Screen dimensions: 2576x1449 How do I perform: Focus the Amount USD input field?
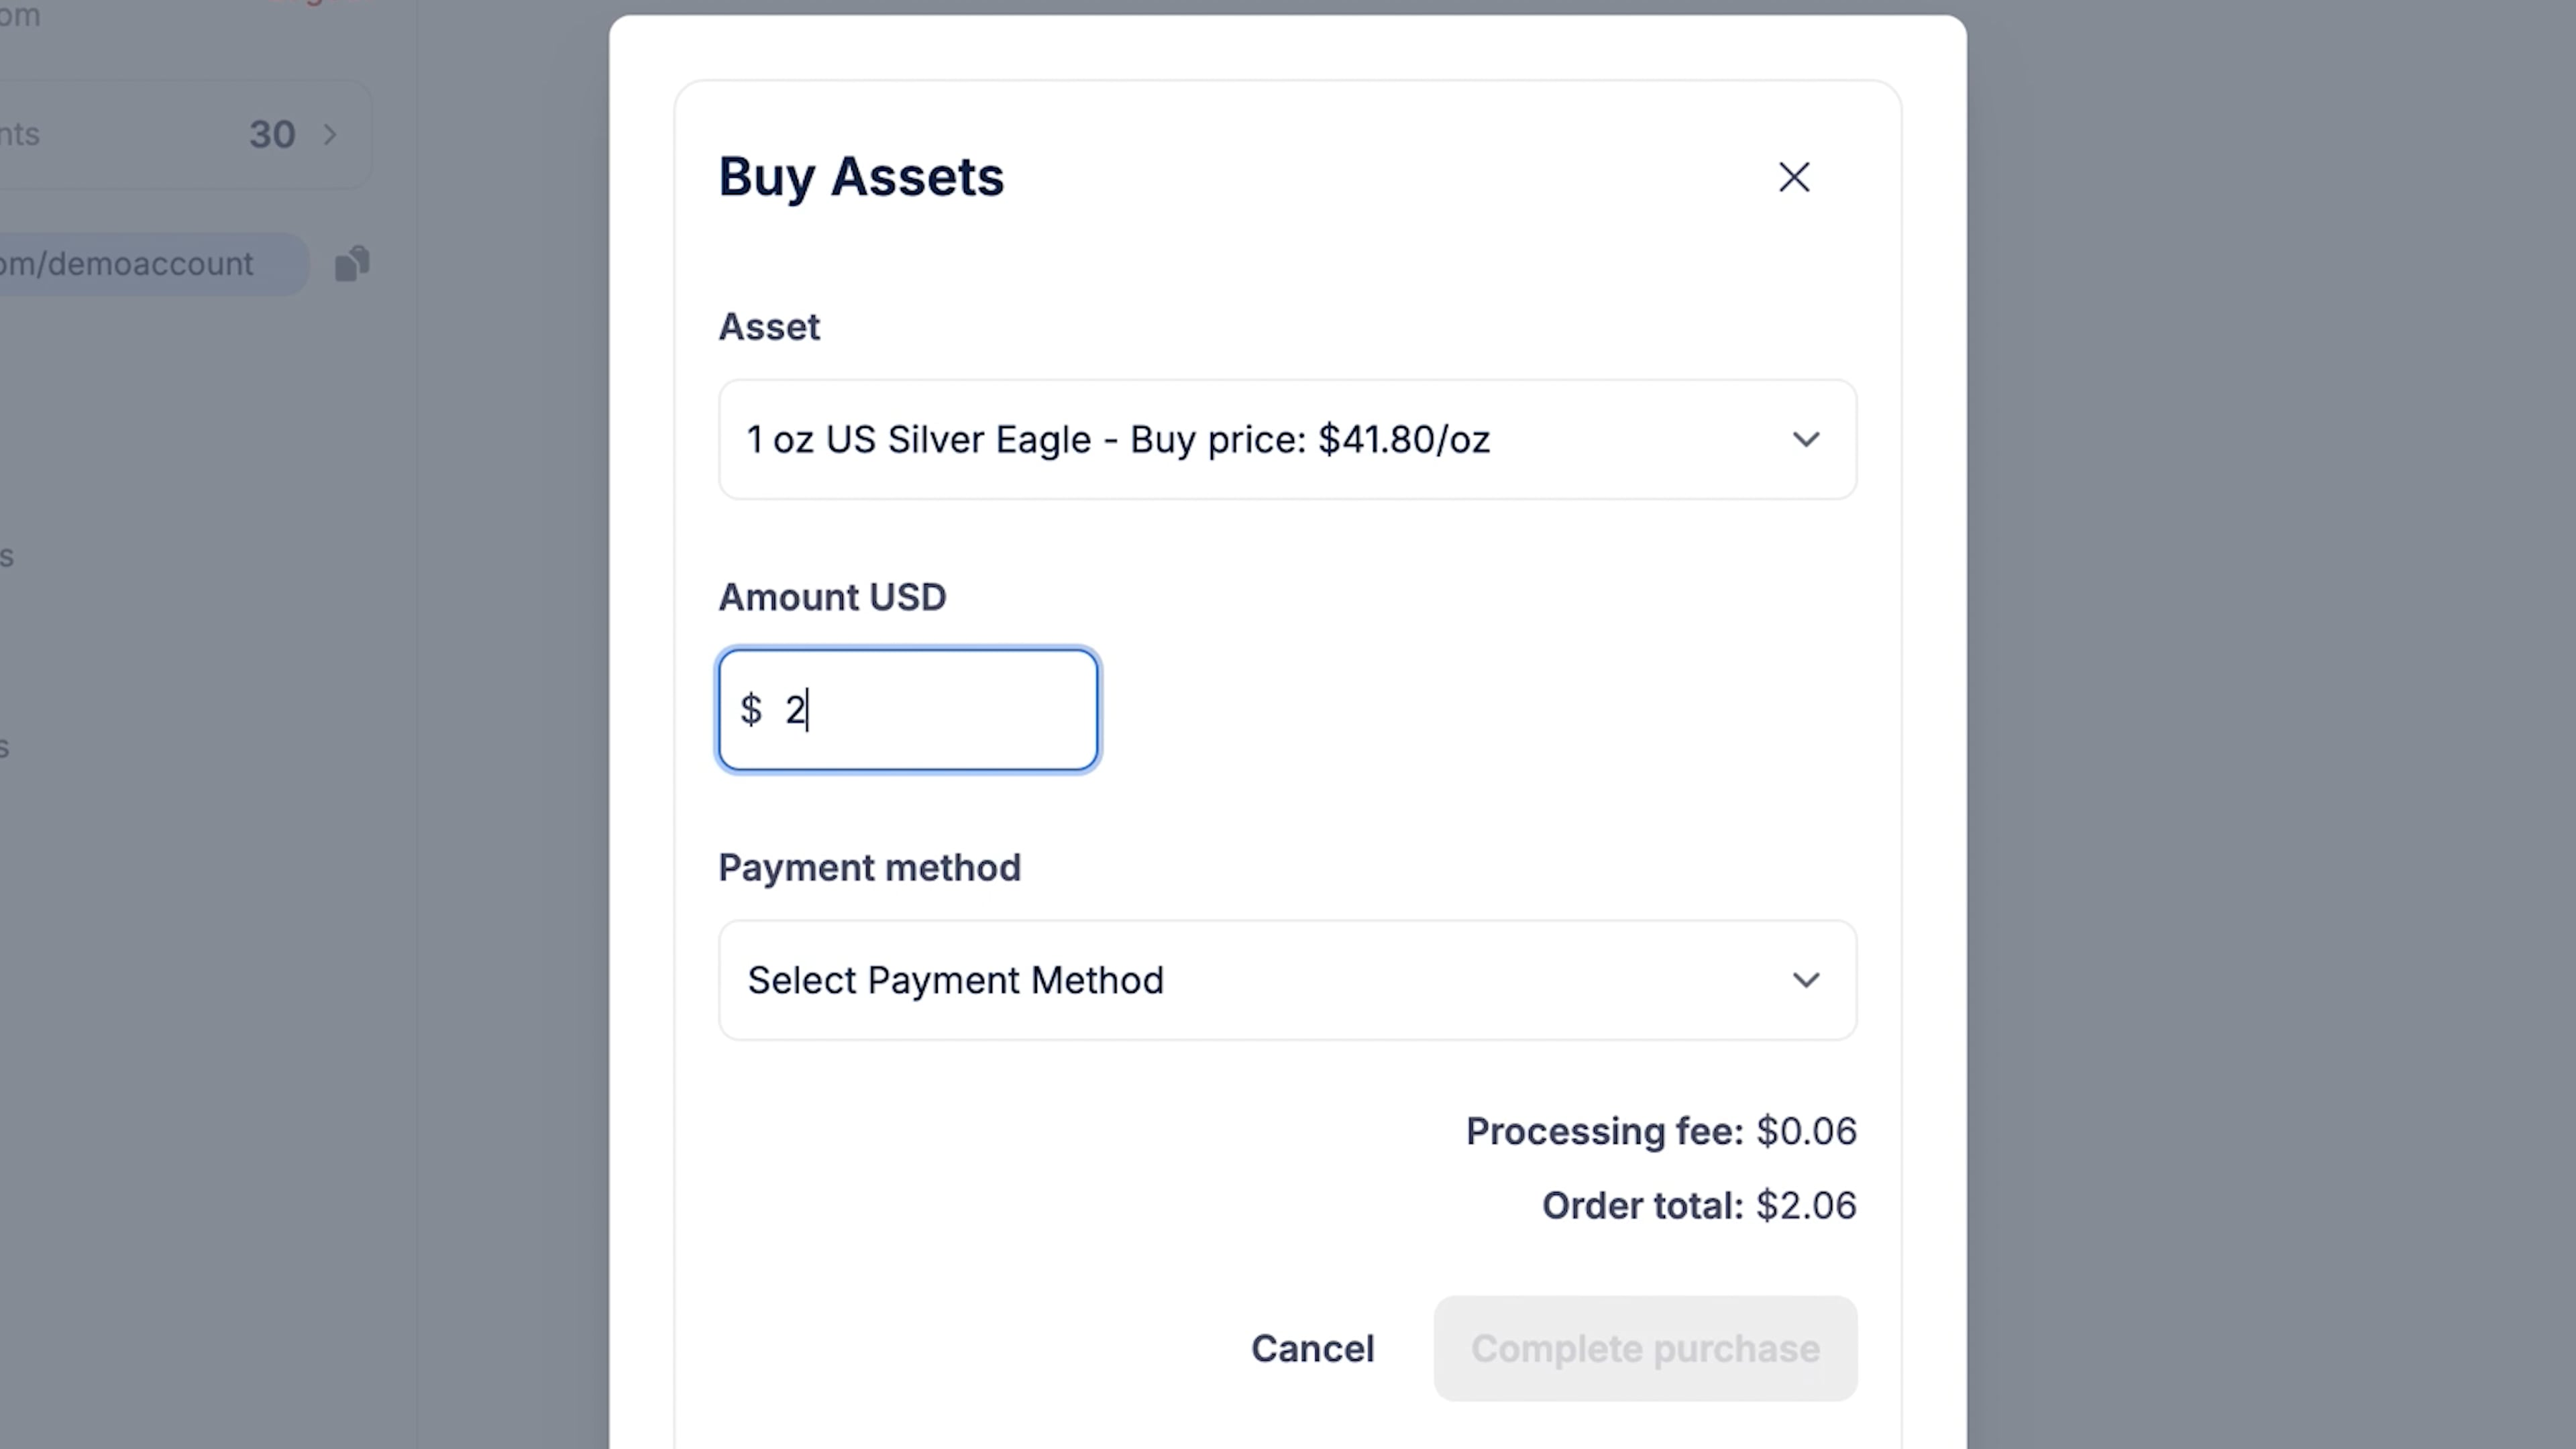[940, 710]
